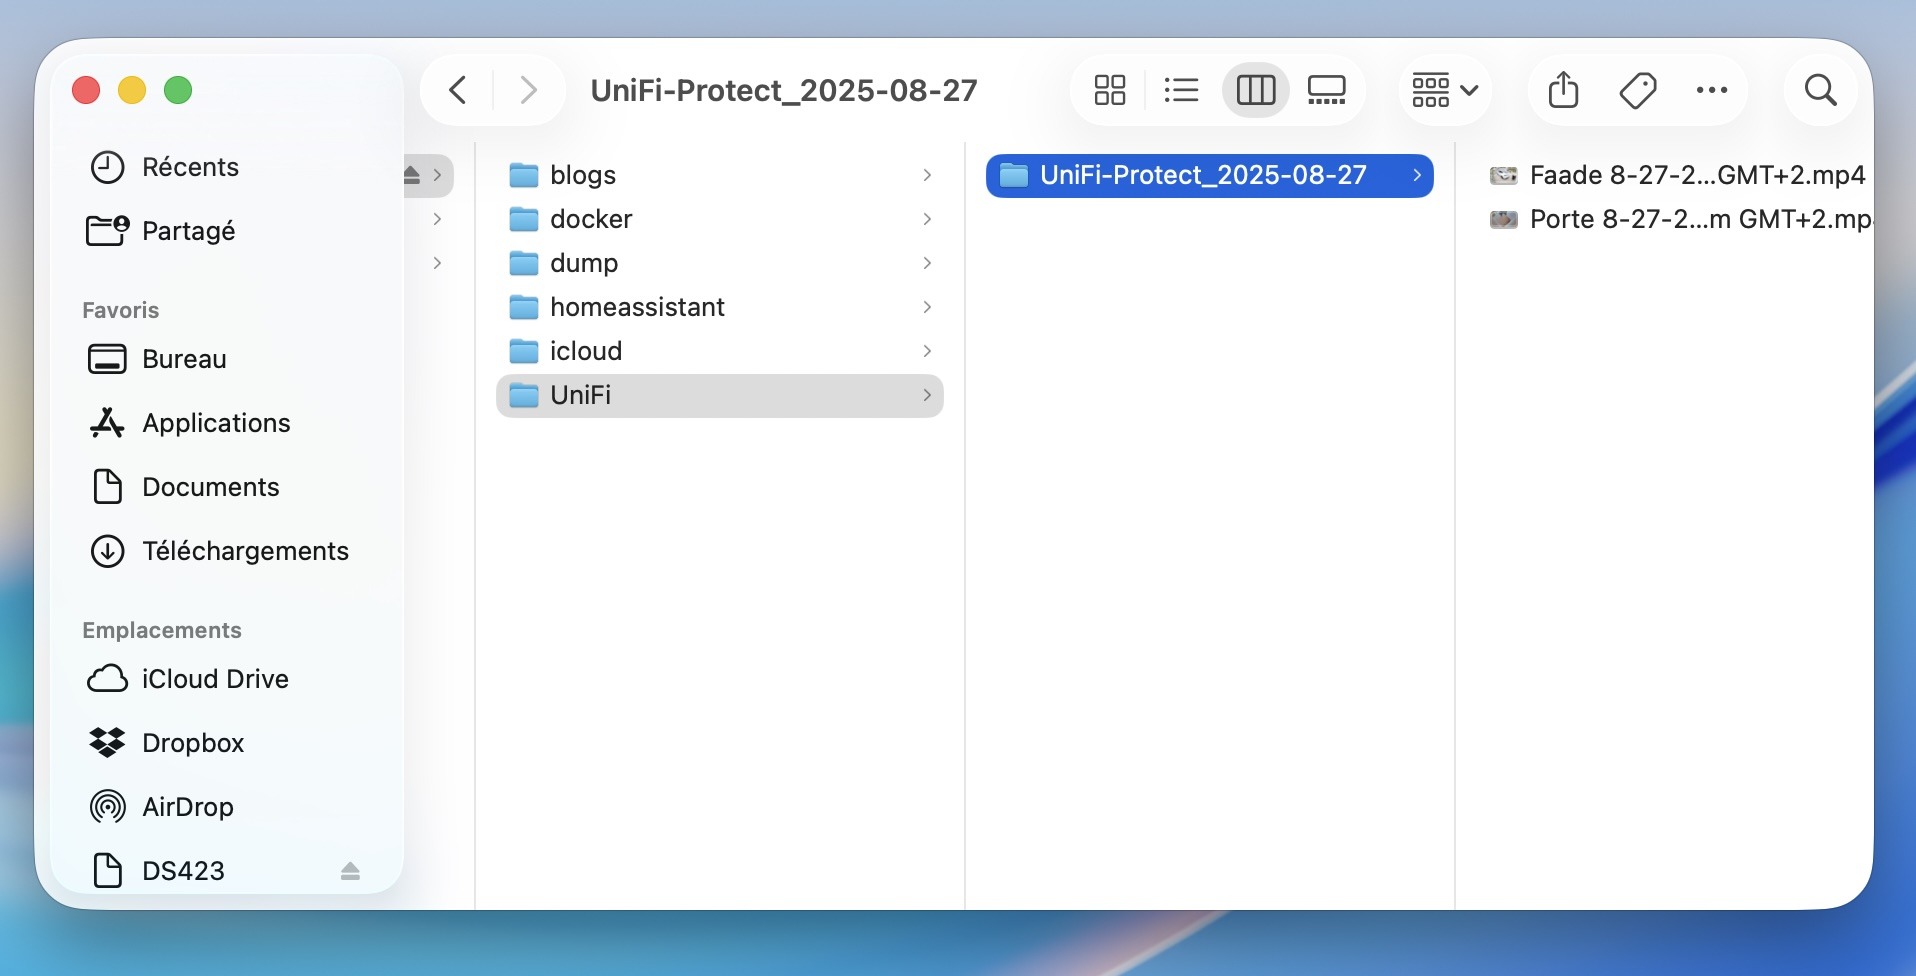The width and height of the screenshot is (1916, 976).
Task: Select the icloud folder
Action: tap(720, 351)
